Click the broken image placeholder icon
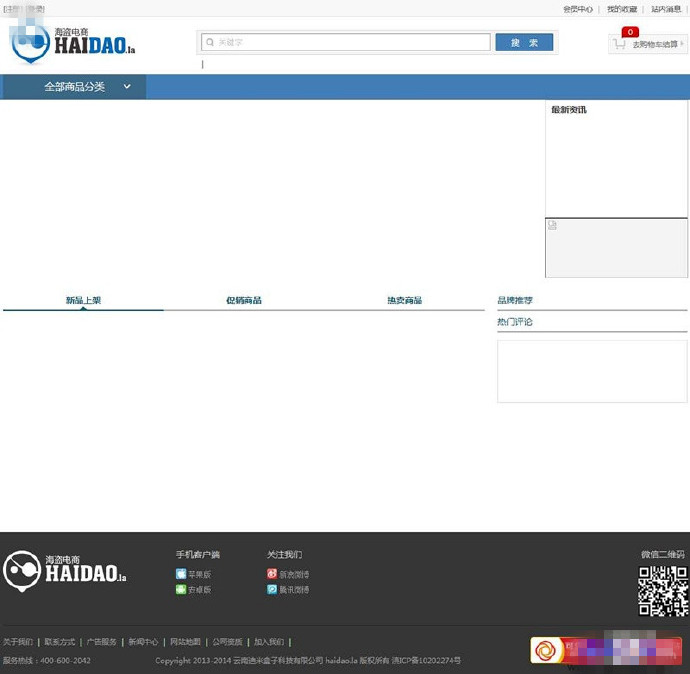This screenshot has height=674, width=690. 552,226
